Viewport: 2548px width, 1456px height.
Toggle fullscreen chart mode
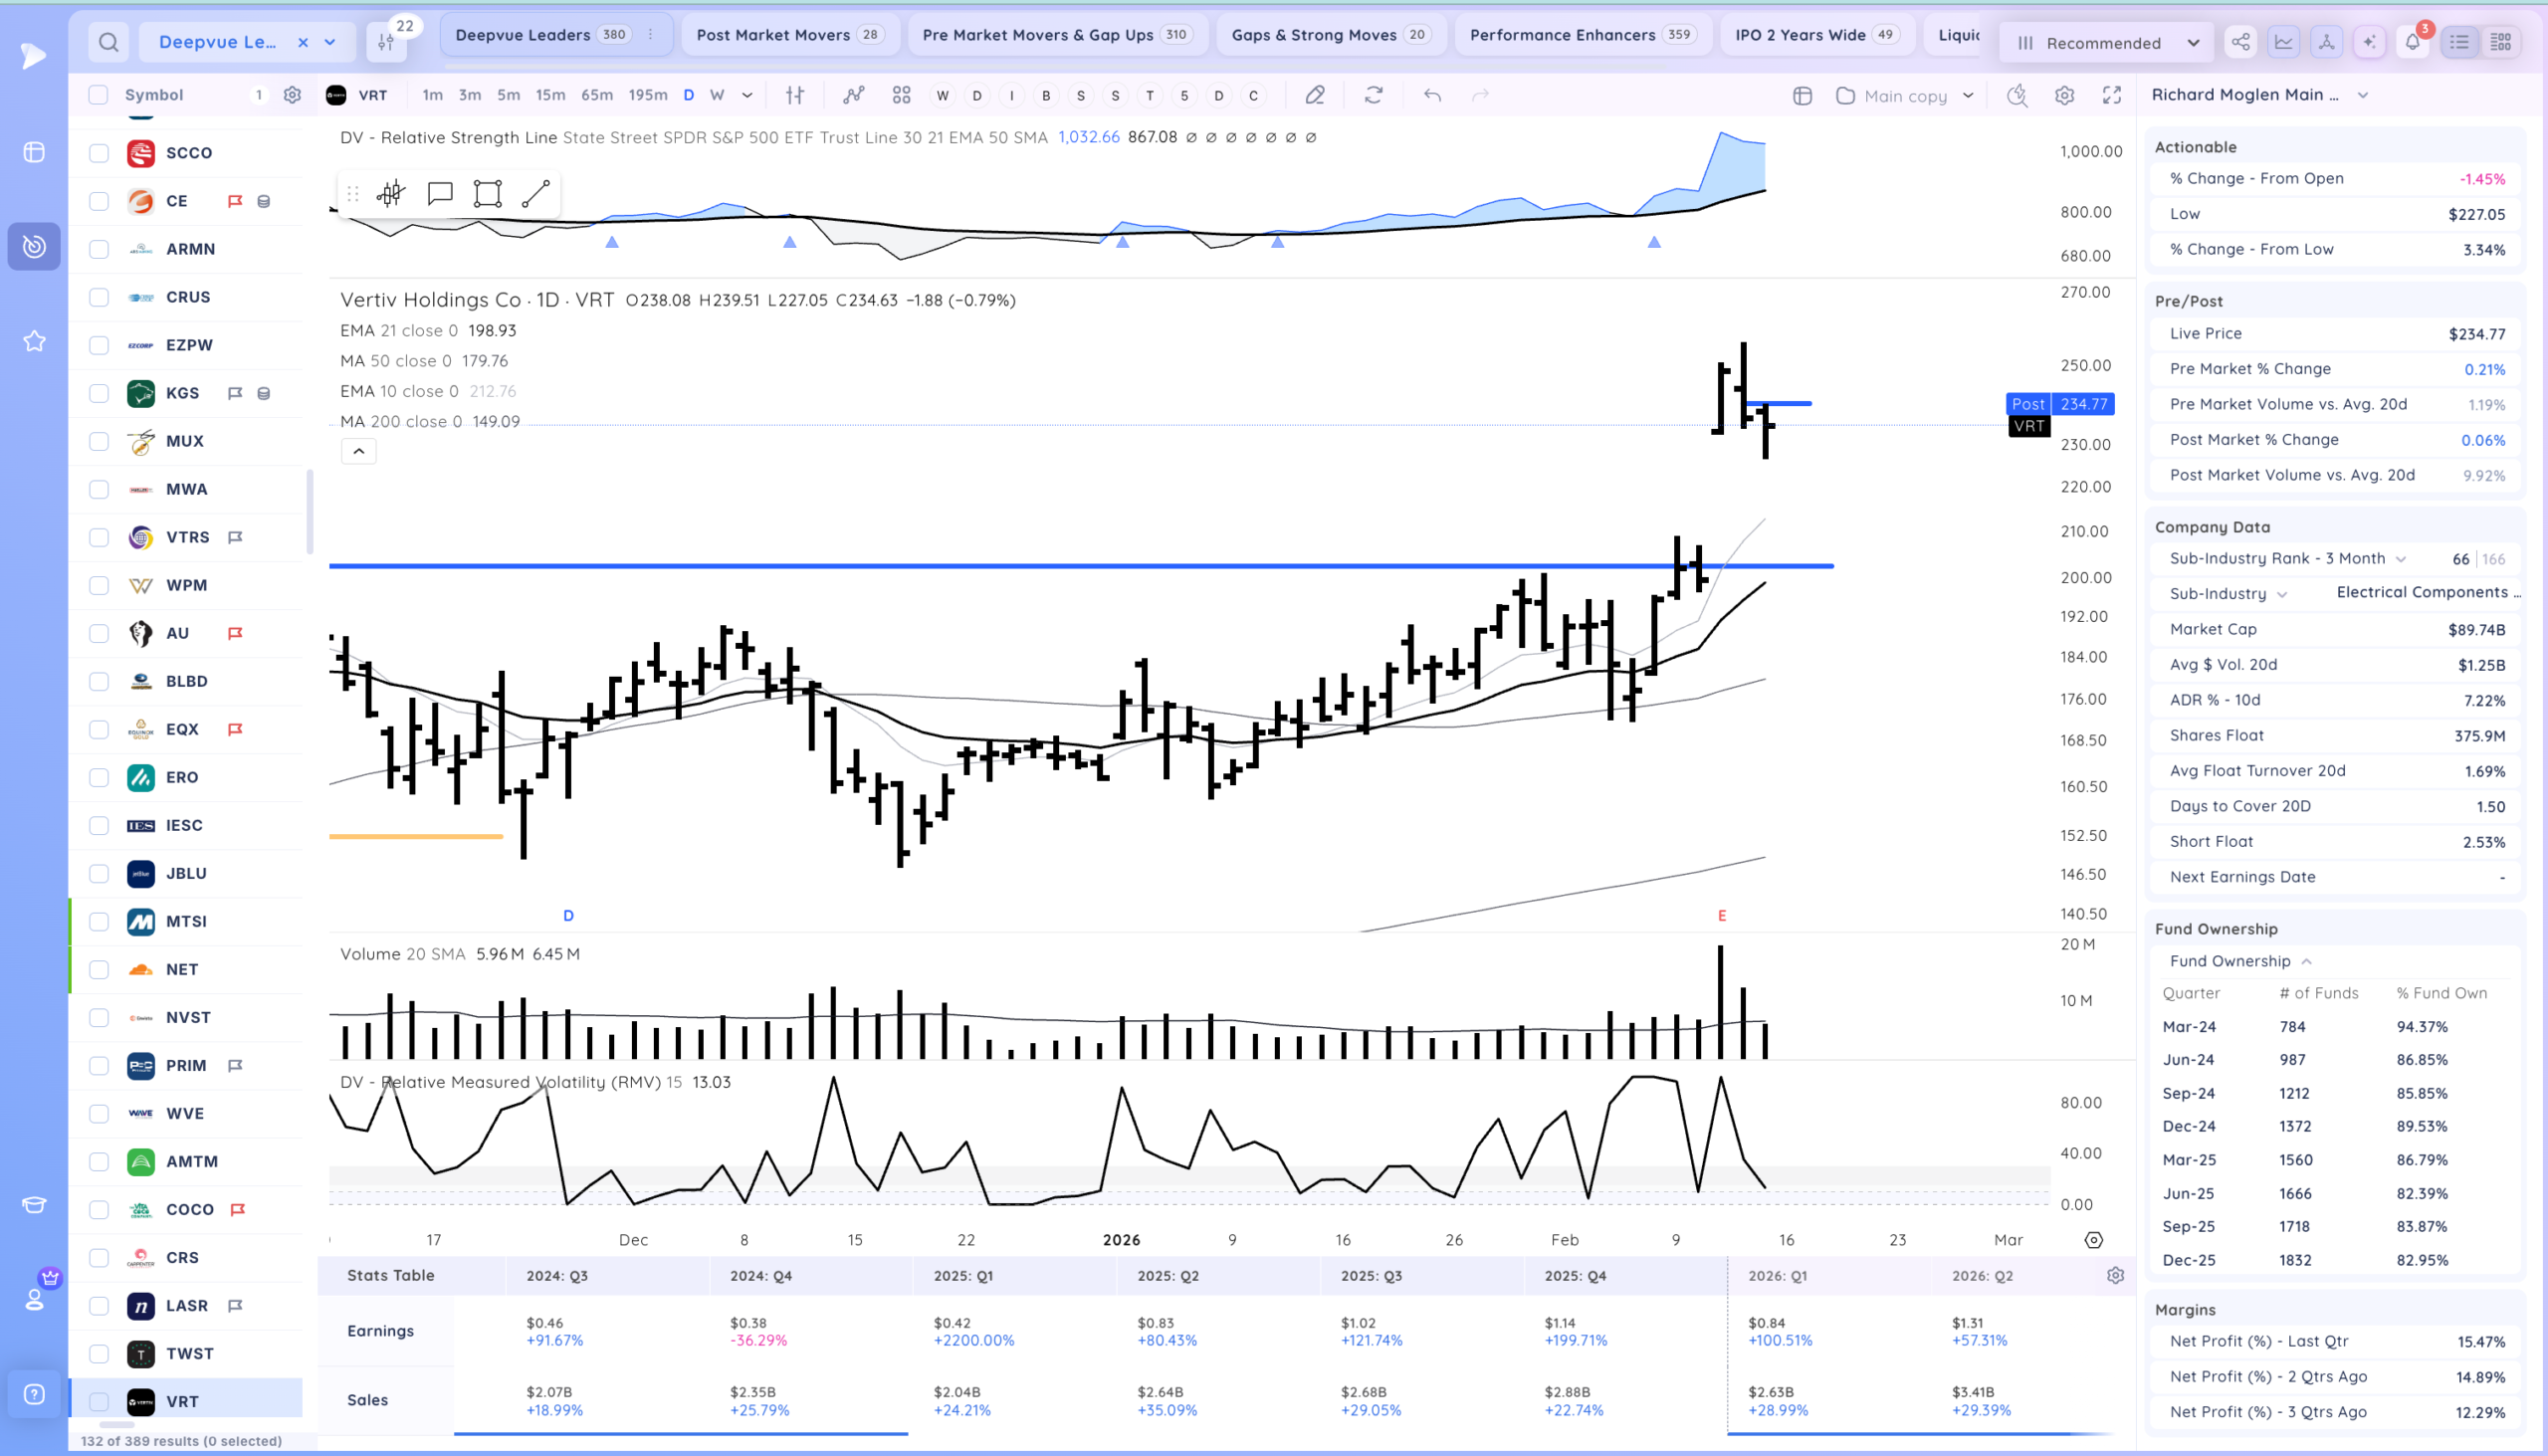2111,95
